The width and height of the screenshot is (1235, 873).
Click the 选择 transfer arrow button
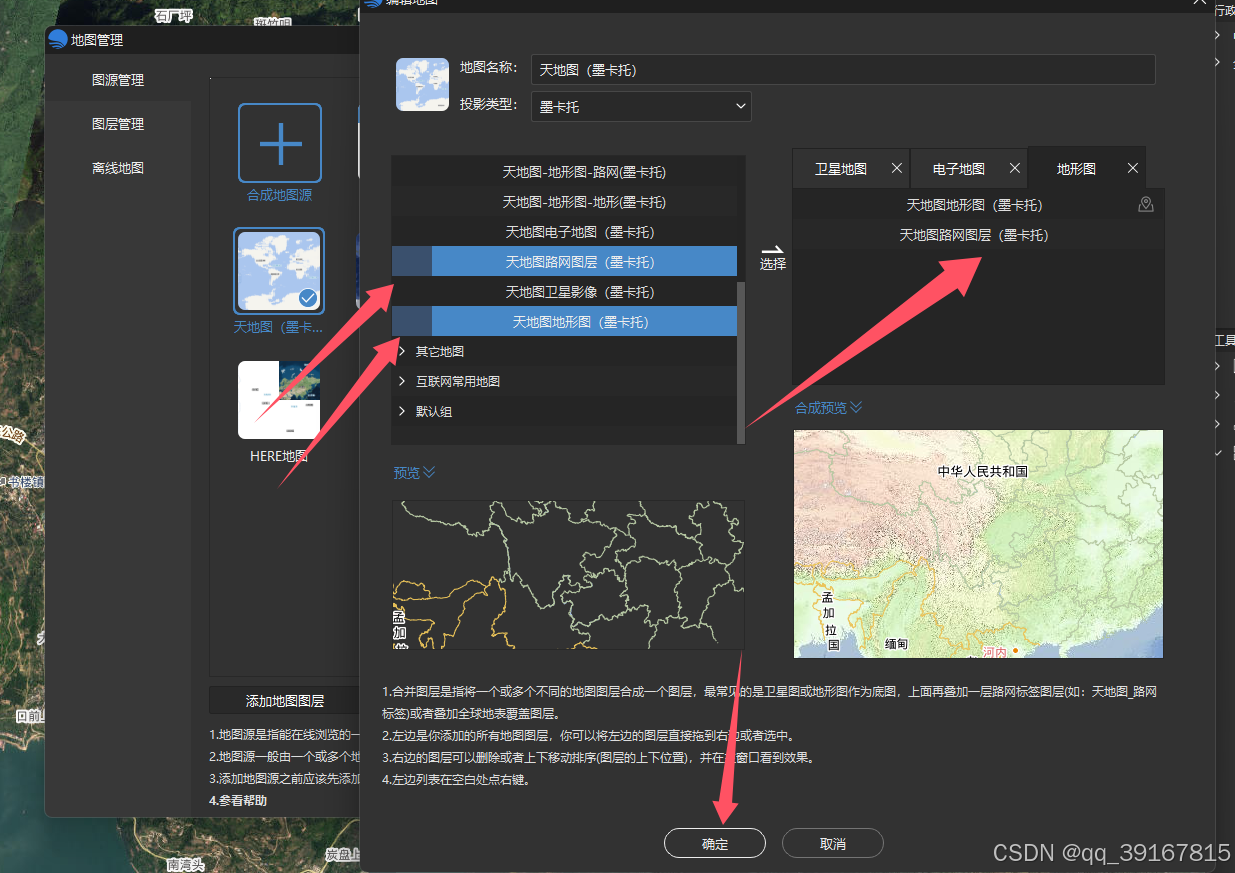(x=773, y=256)
